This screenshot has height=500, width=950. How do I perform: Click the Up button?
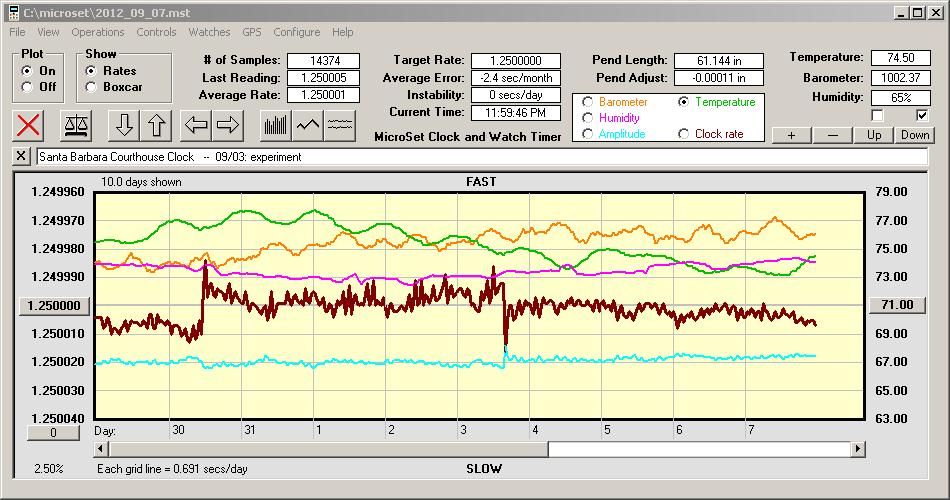(x=874, y=135)
